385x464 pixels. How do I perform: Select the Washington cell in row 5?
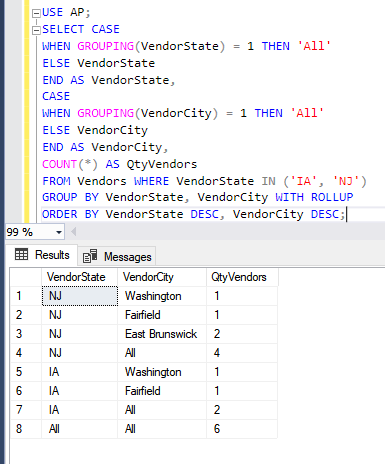pyautogui.click(x=162, y=372)
